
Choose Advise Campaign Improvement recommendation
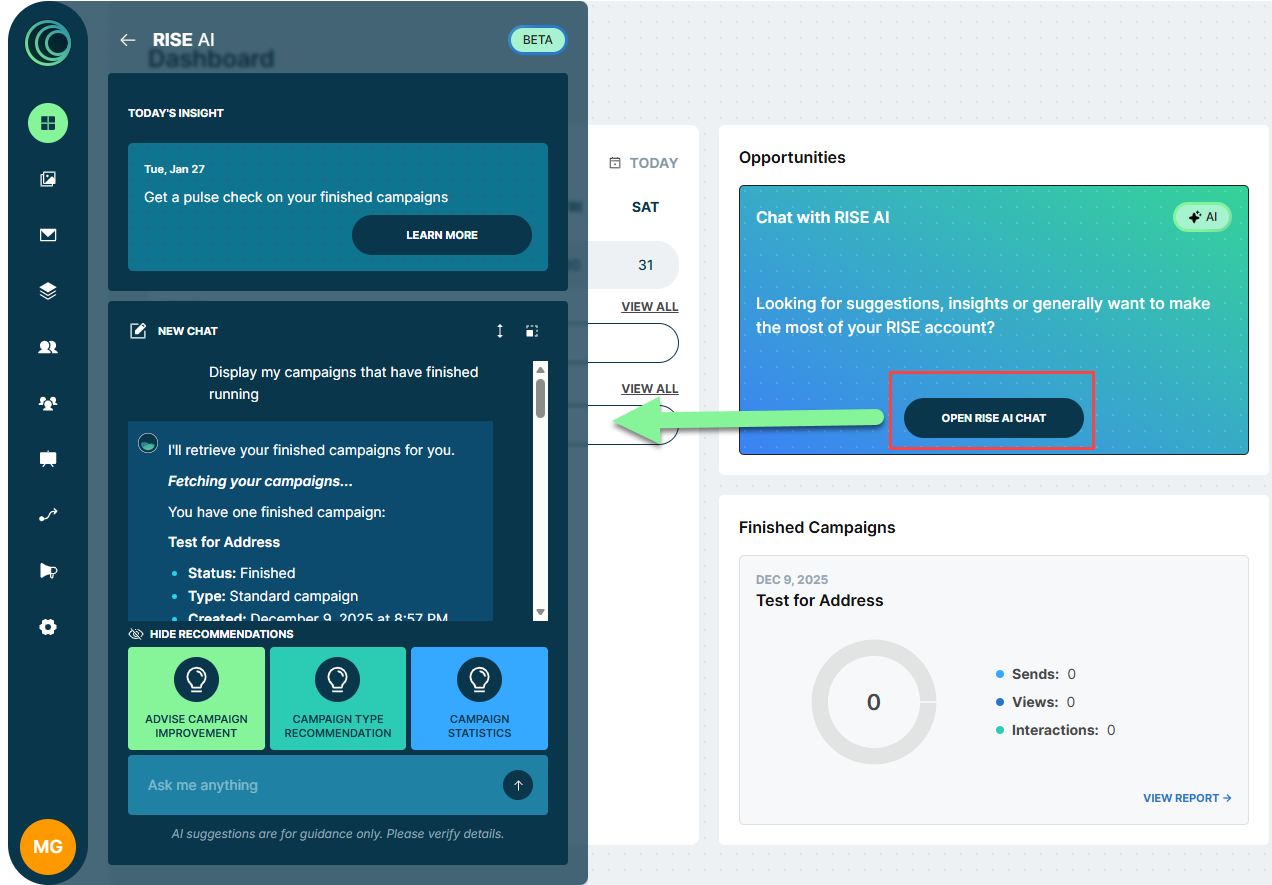[196, 699]
